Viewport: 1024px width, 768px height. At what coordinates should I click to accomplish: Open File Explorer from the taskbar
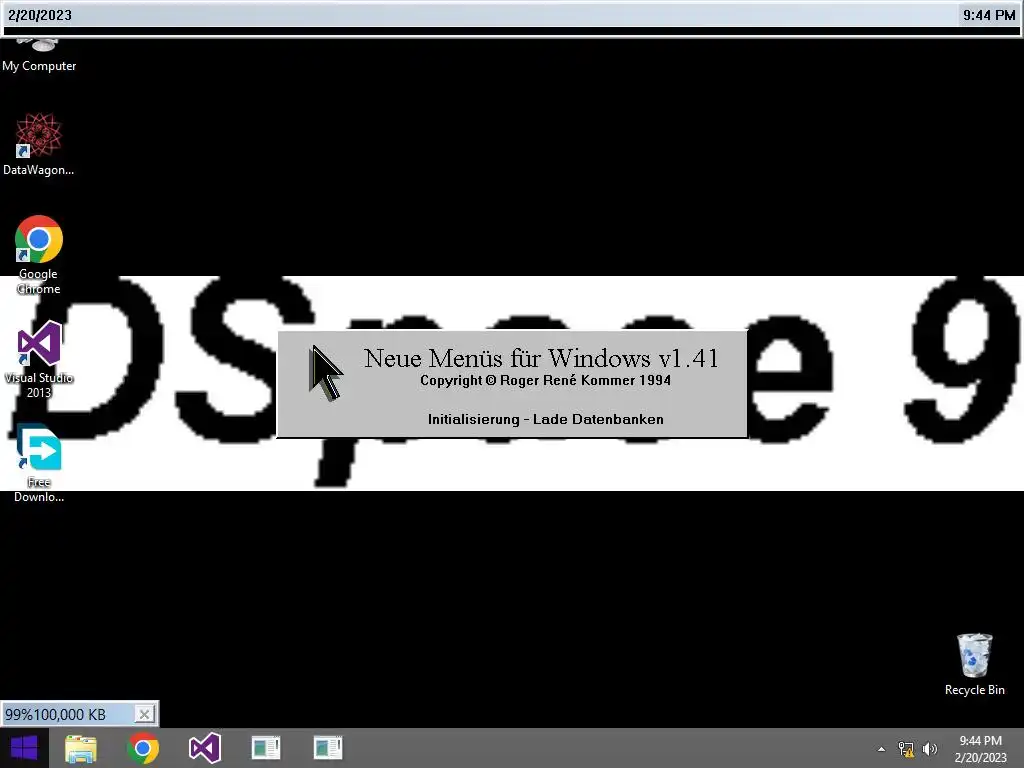(81, 748)
